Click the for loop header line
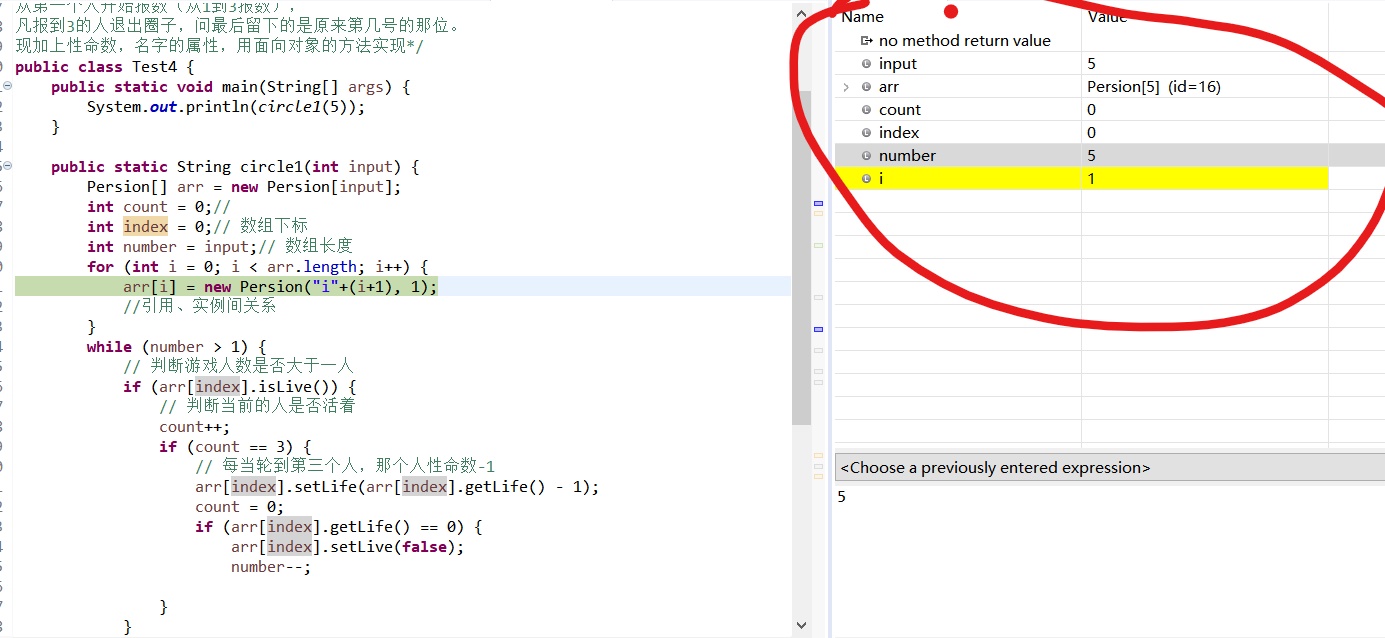Screen dimensions: 1385x638 tap(257, 267)
